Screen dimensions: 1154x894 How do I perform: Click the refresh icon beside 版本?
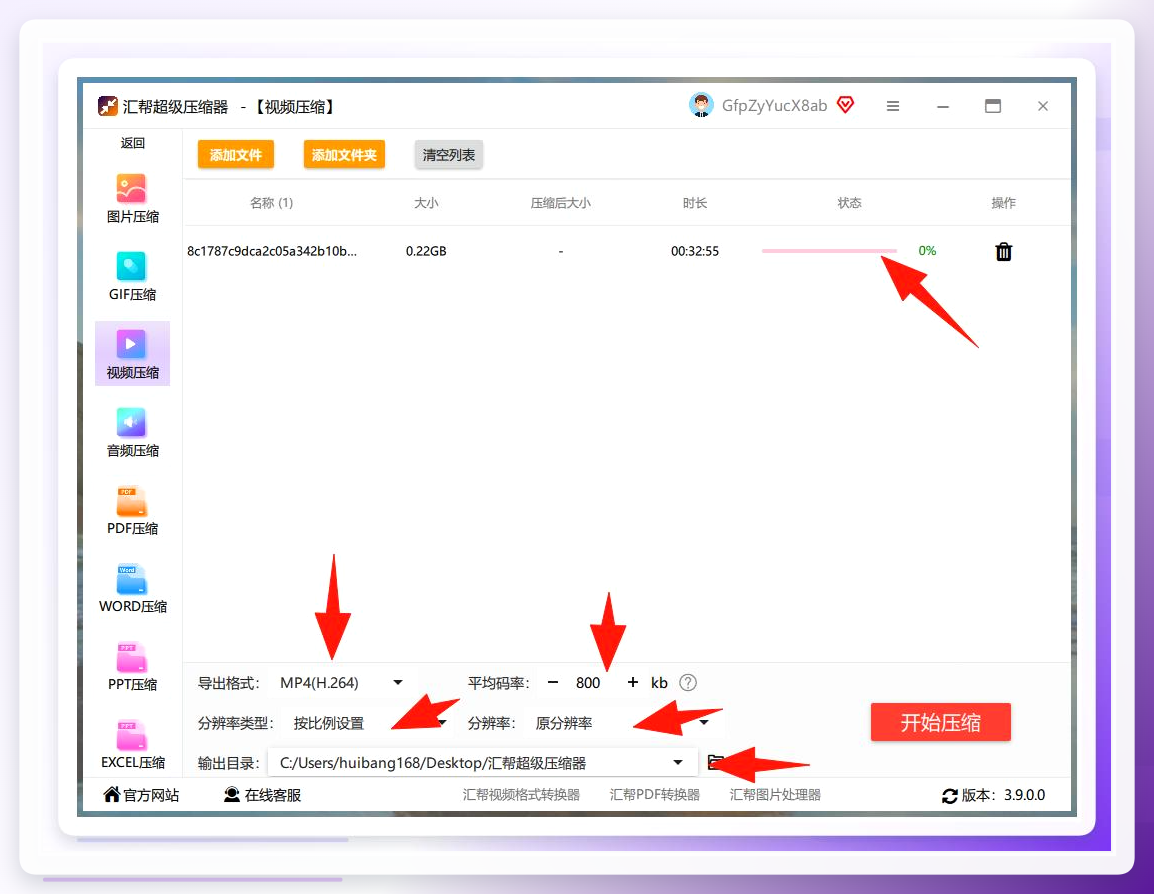(949, 795)
